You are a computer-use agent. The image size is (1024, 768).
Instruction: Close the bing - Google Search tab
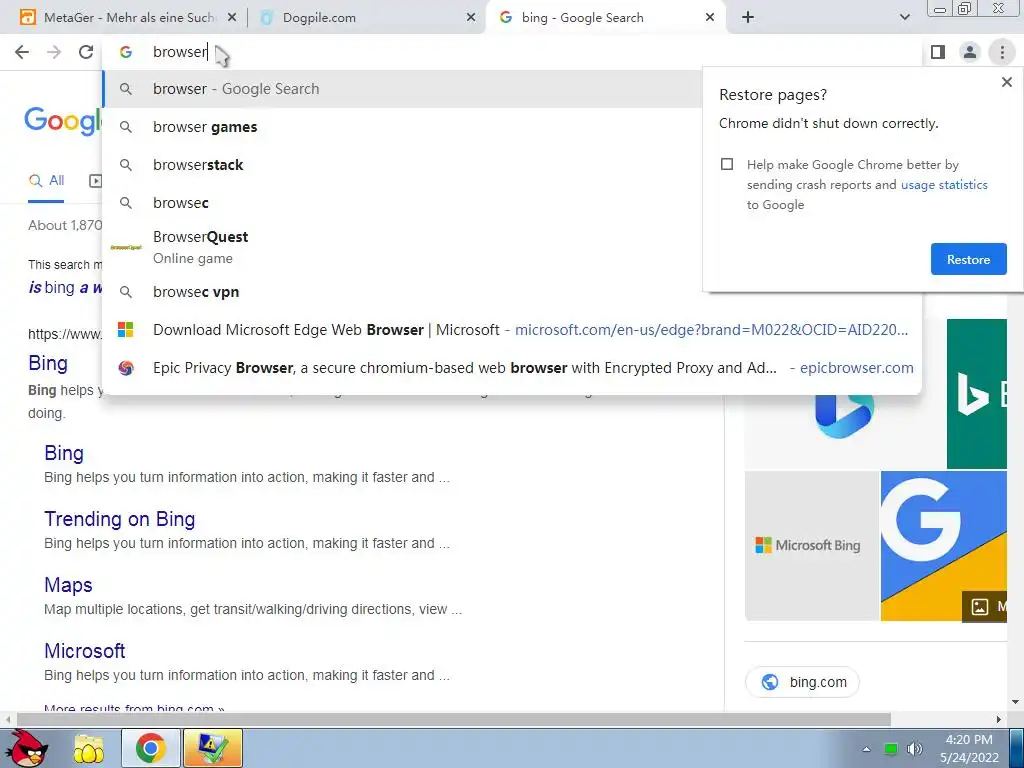pyautogui.click(x=710, y=18)
